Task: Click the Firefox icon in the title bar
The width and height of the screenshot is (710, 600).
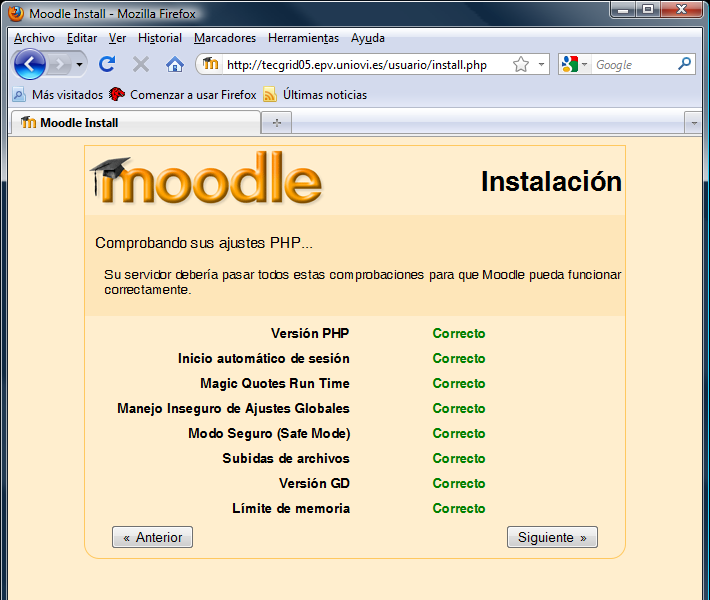Action: click(16, 13)
